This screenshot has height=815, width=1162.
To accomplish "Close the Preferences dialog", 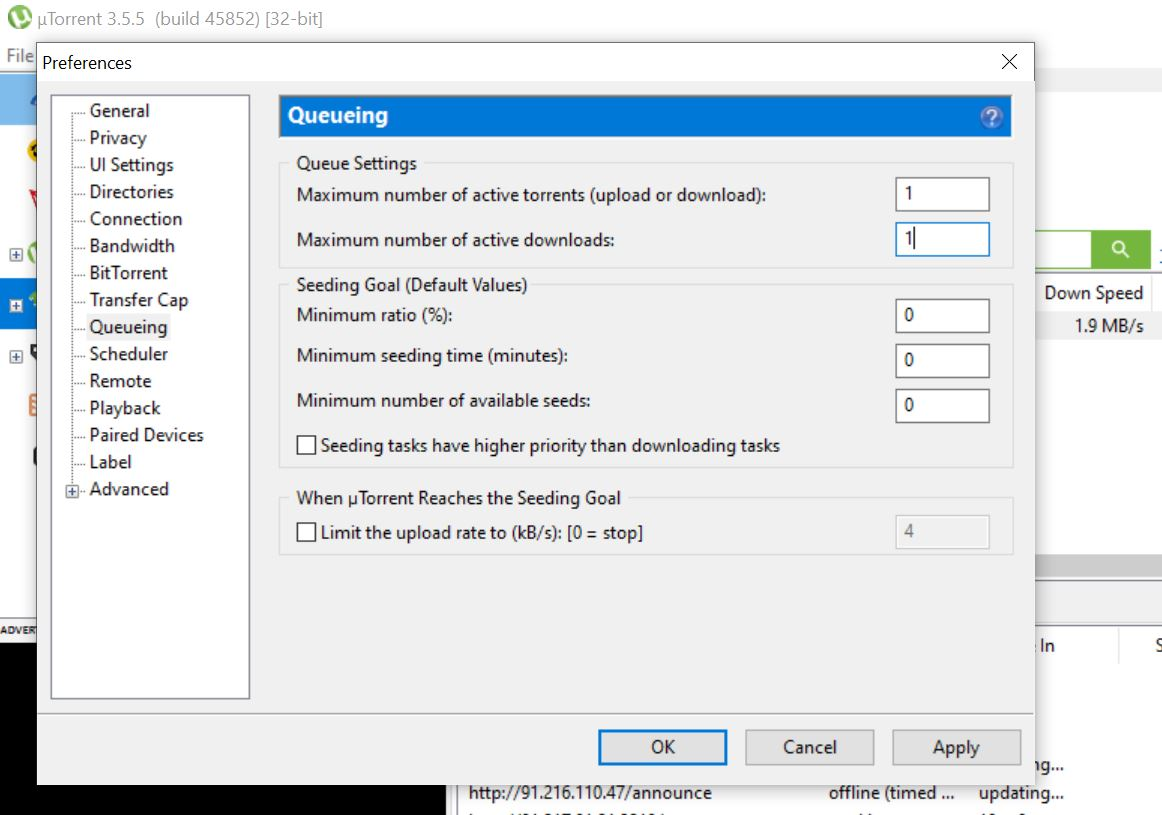I will click(1009, 61).
